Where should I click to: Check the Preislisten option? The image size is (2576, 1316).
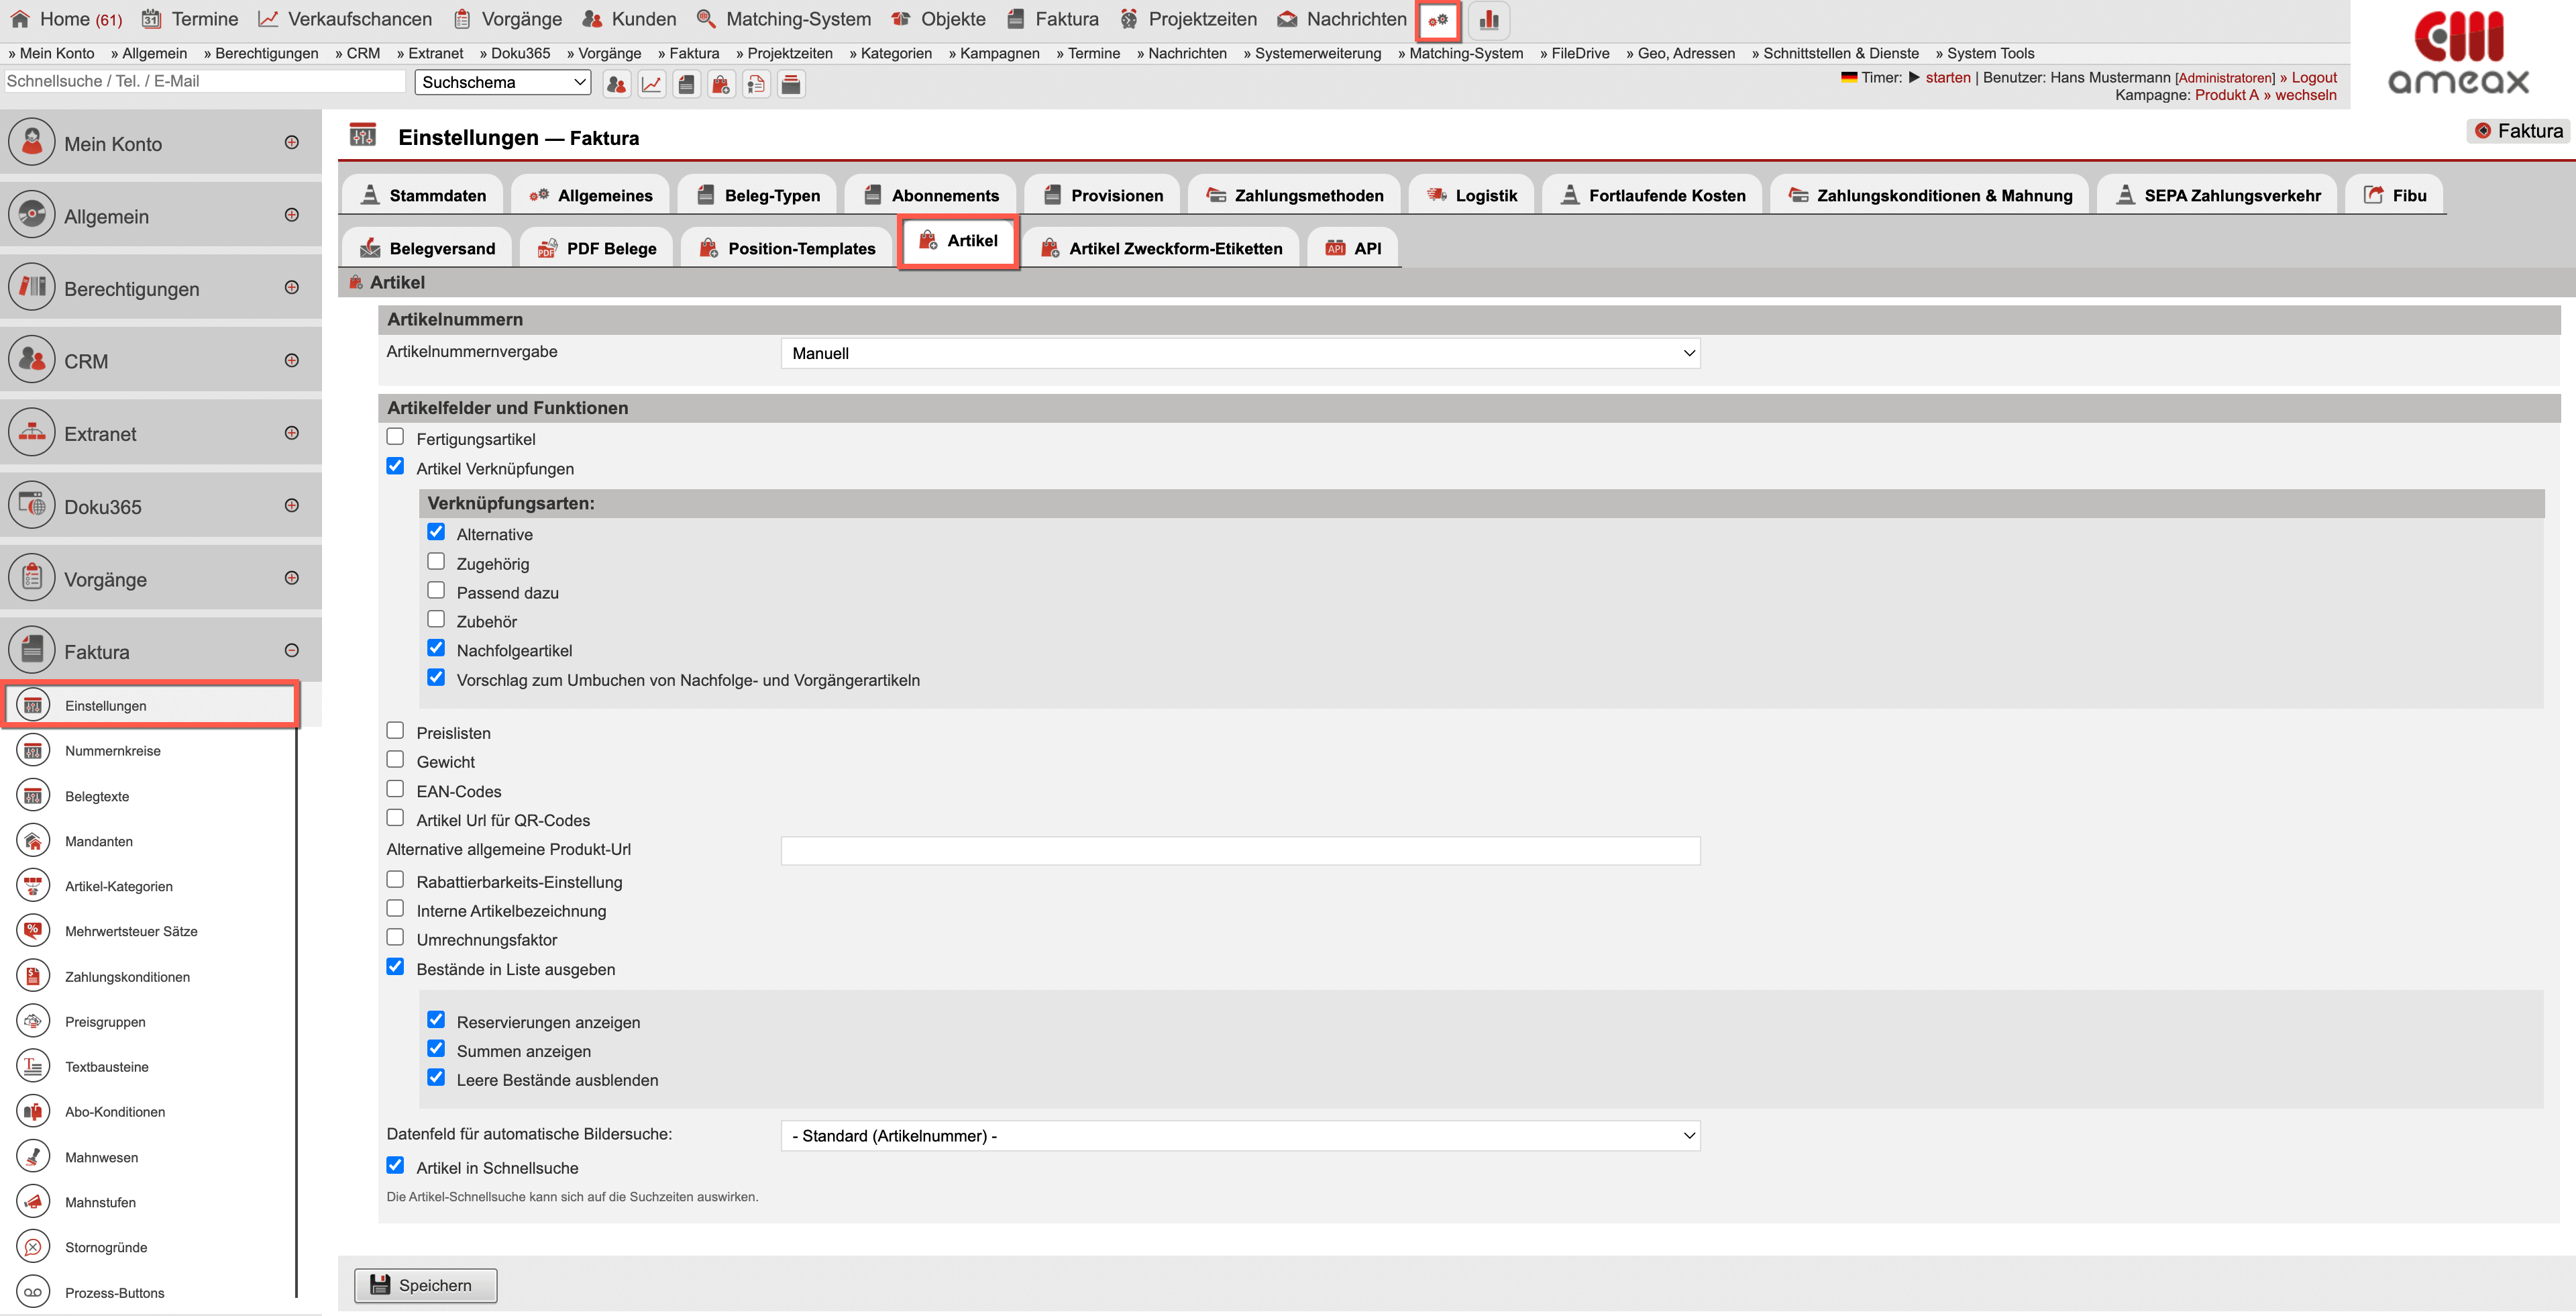[x=396, y=731]
